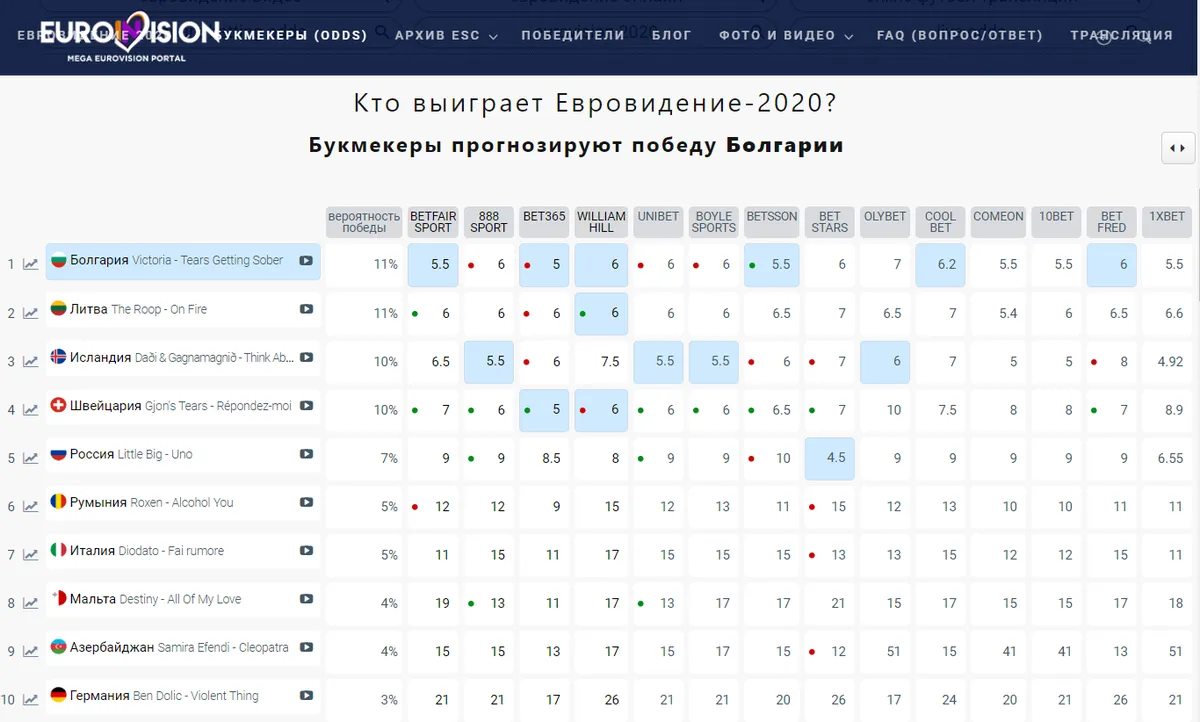
Task: Click the Bulgarian flag icon
Action: [58, 260]
